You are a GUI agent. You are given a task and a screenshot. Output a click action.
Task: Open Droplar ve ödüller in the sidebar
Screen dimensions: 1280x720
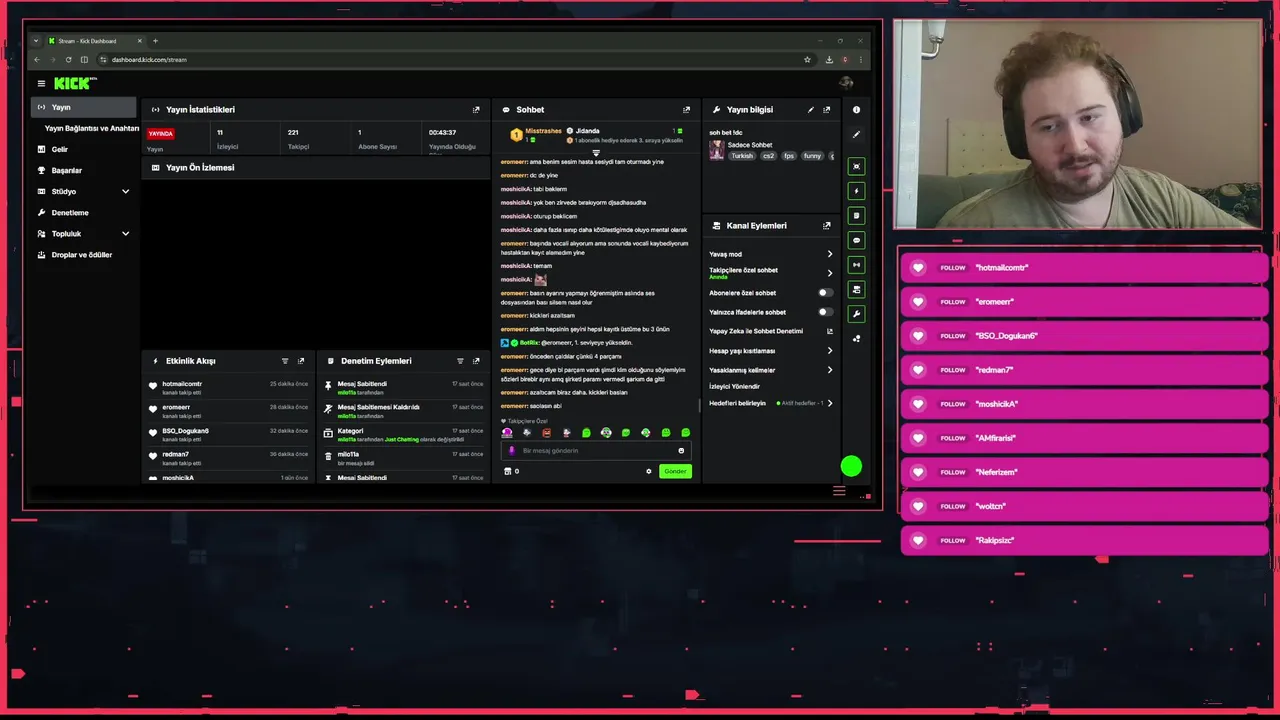pyautogui.click(x=84, y=255)
